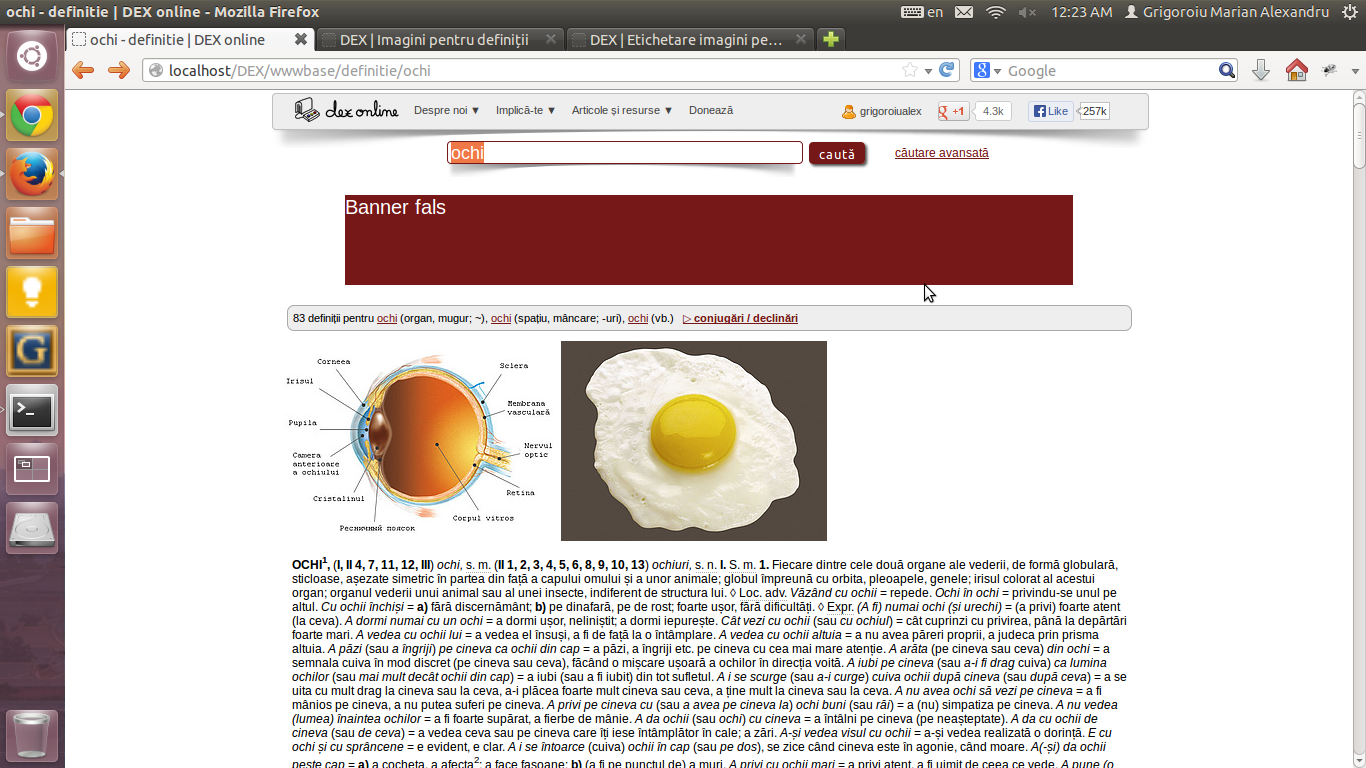Open ochi (spațiu, mâncare) lexeme link
This screenshot has width=1366, height=768.
coord(501,318)
